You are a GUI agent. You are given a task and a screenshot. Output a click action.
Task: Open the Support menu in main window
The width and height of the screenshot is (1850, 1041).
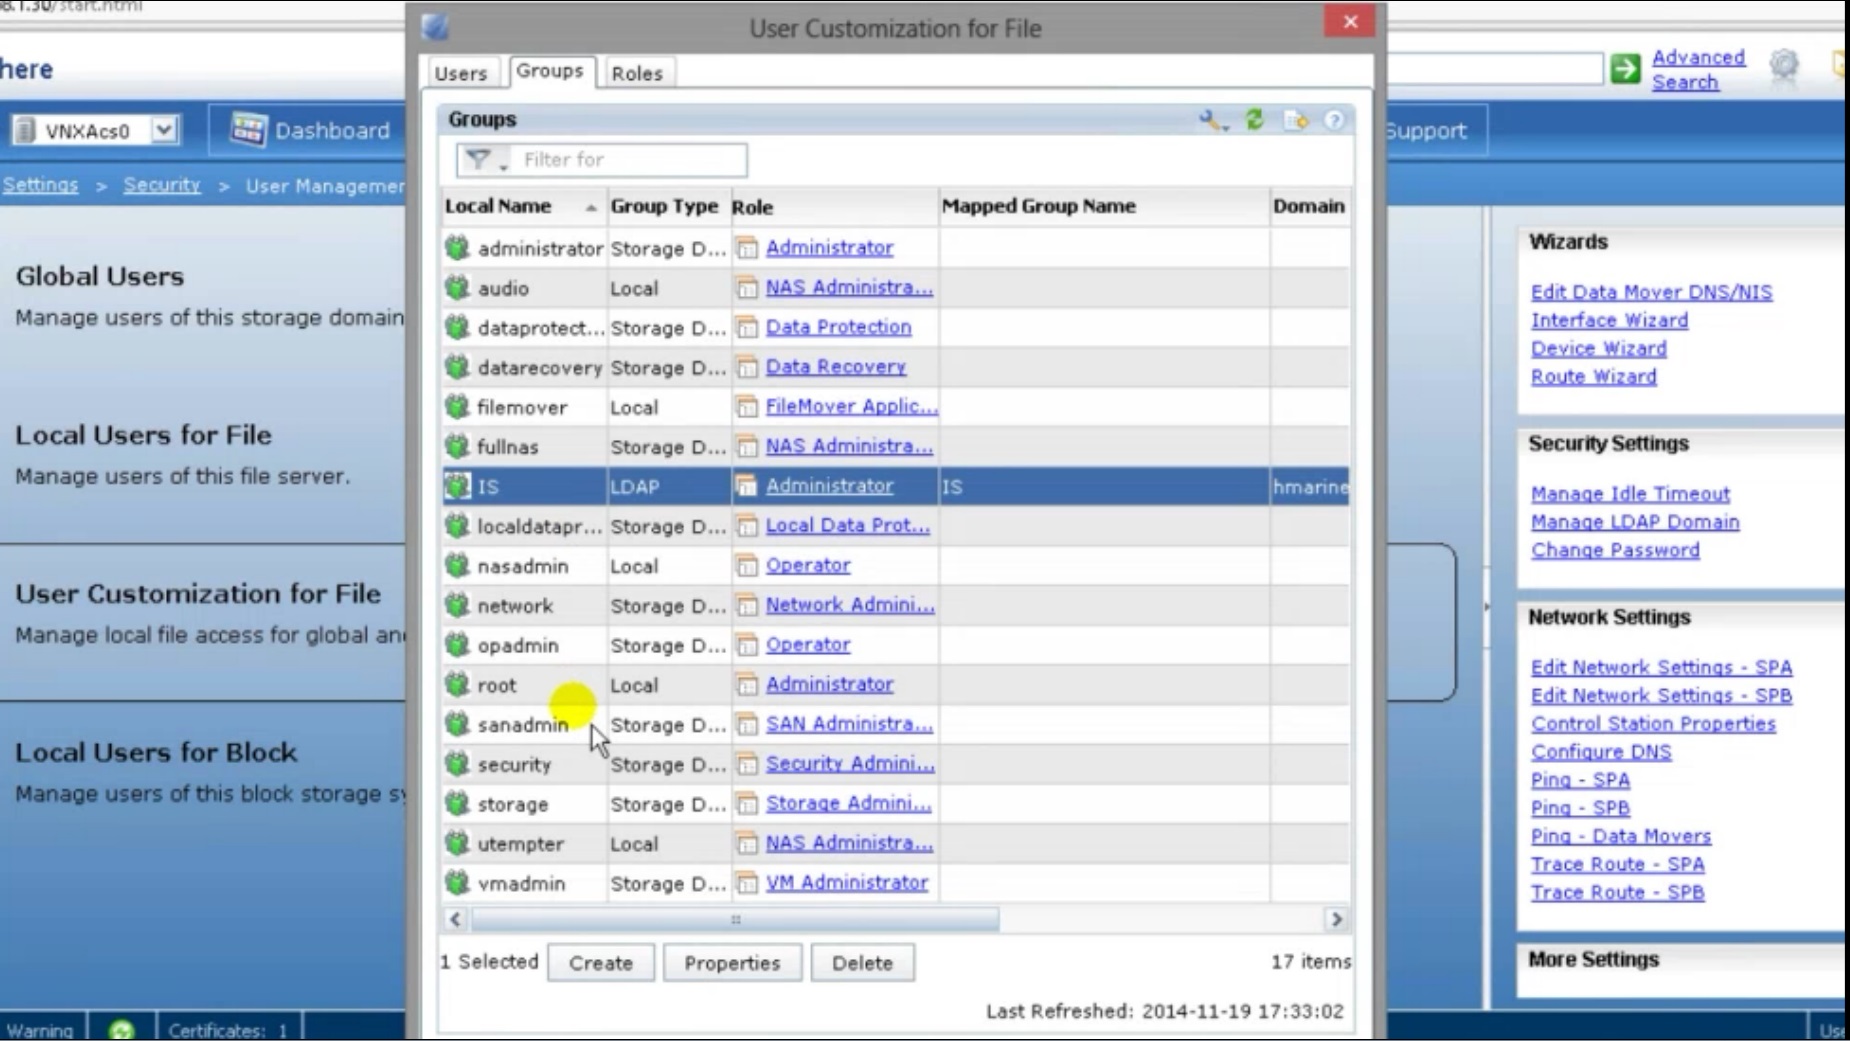pos(1426,130)
